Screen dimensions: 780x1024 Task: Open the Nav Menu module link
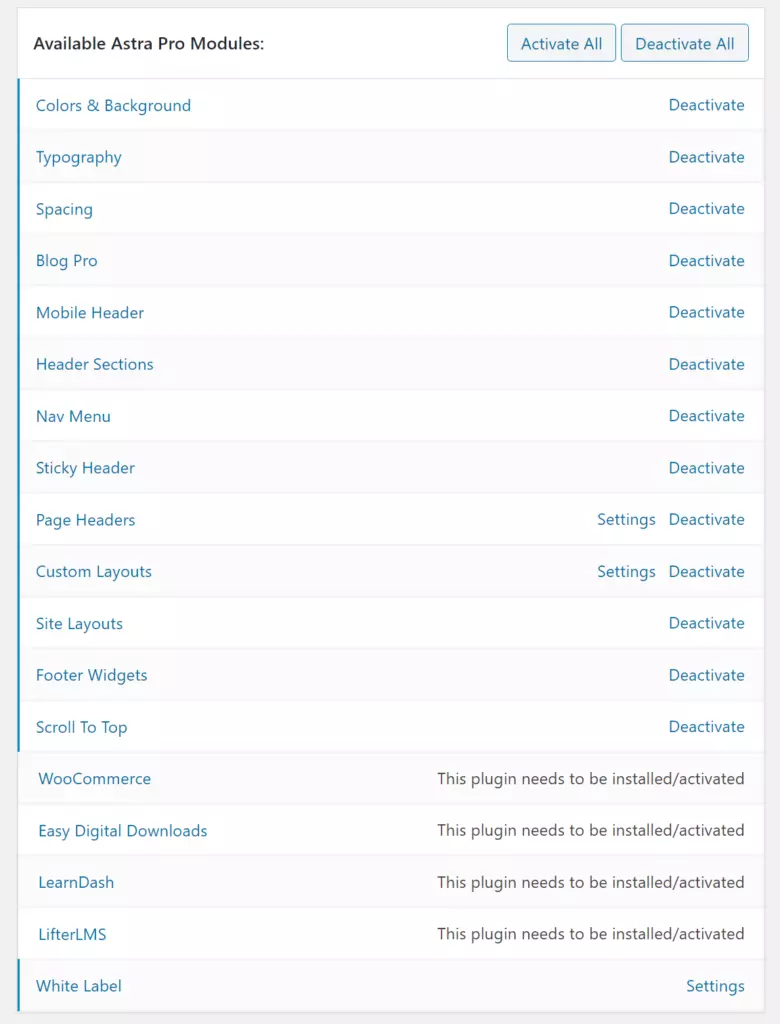pyautogui.click(x=73, y=416)
